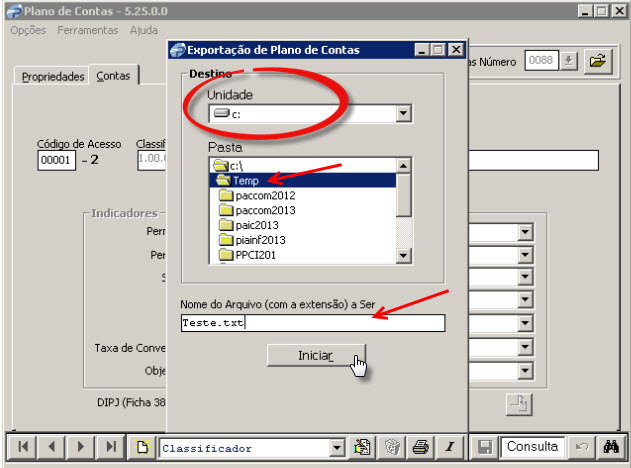Click the Código de Acesso field 00001
The image size is (631, 468).
(x=56, y=160)
